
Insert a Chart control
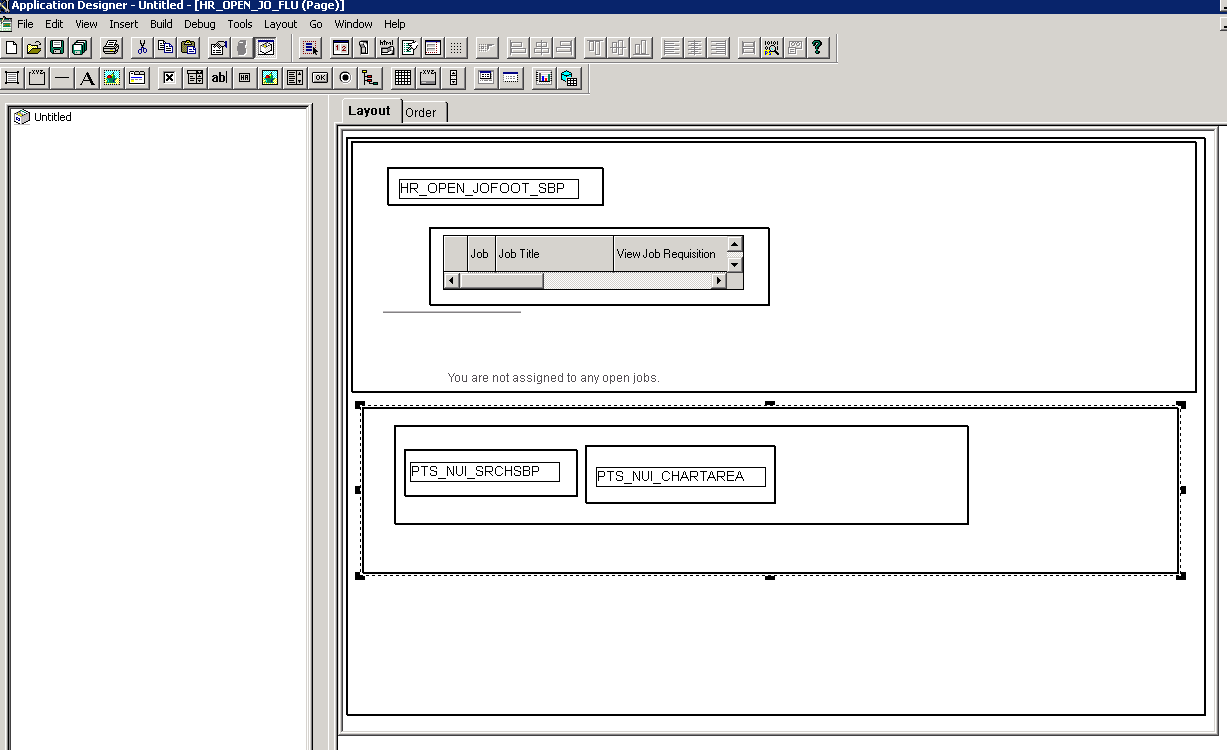543,77
